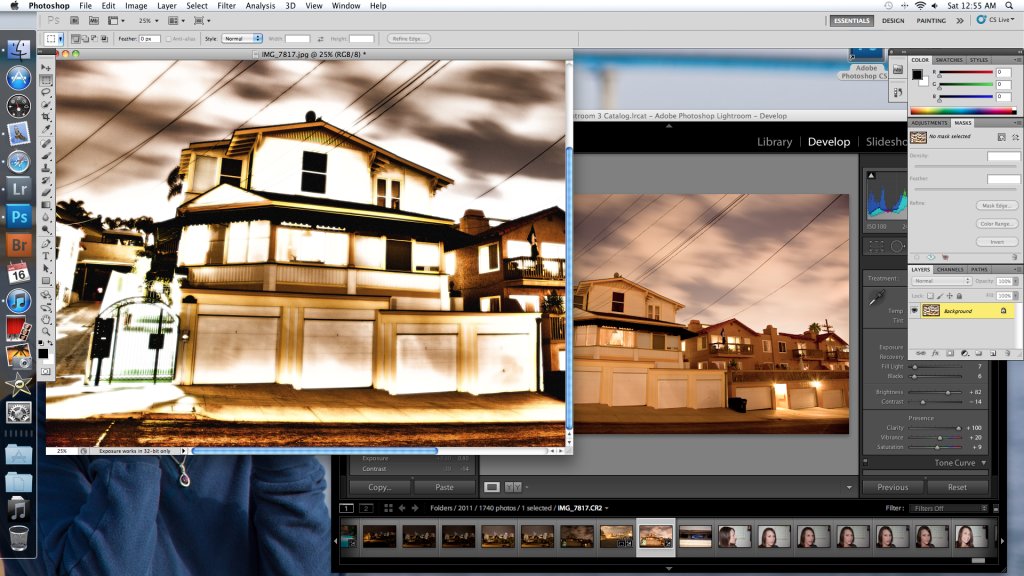Toggle Quick Mask mode in toolbox
The width and height of the screenshot is (1024, 576).
pos(46,371)
